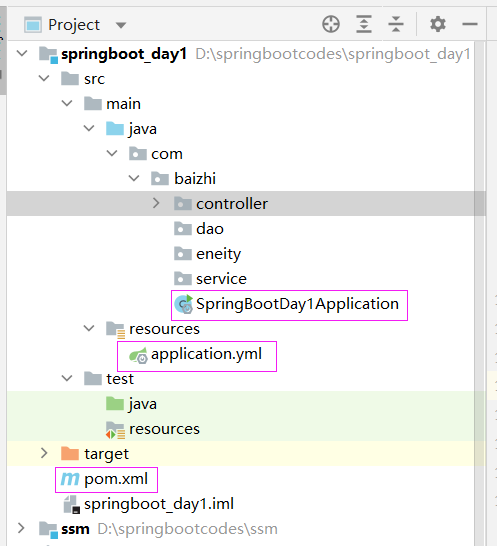Select the com package label

pyautogui.click(x=167, y=154)
